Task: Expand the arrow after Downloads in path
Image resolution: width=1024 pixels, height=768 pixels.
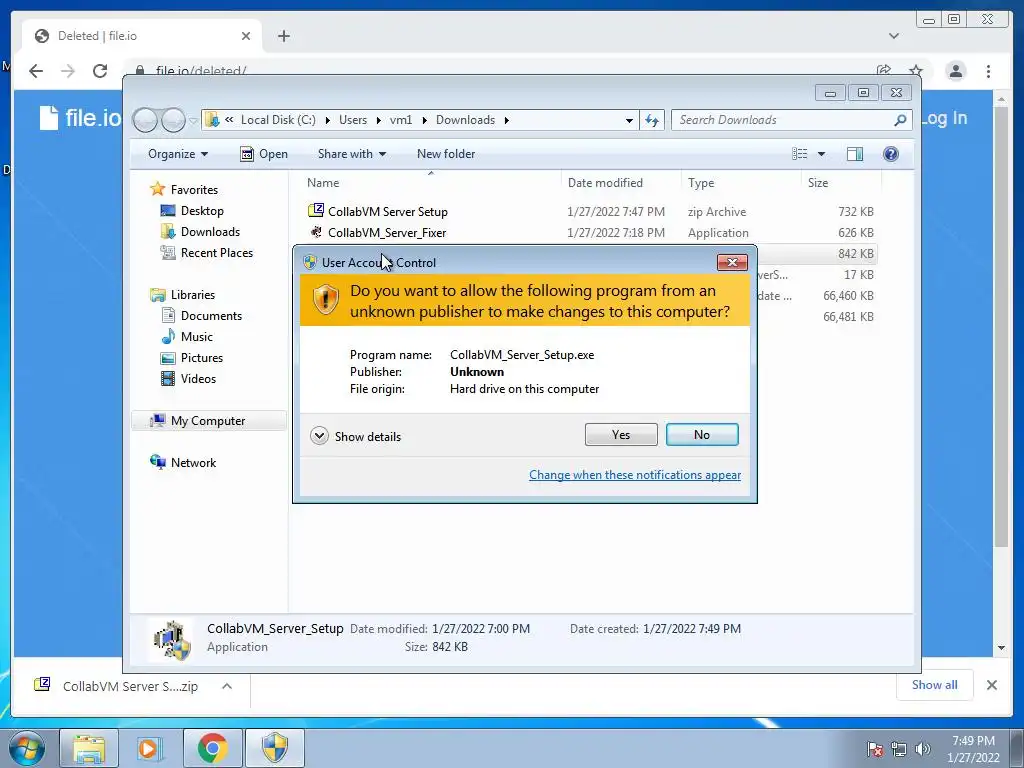Action: [506, 120]
